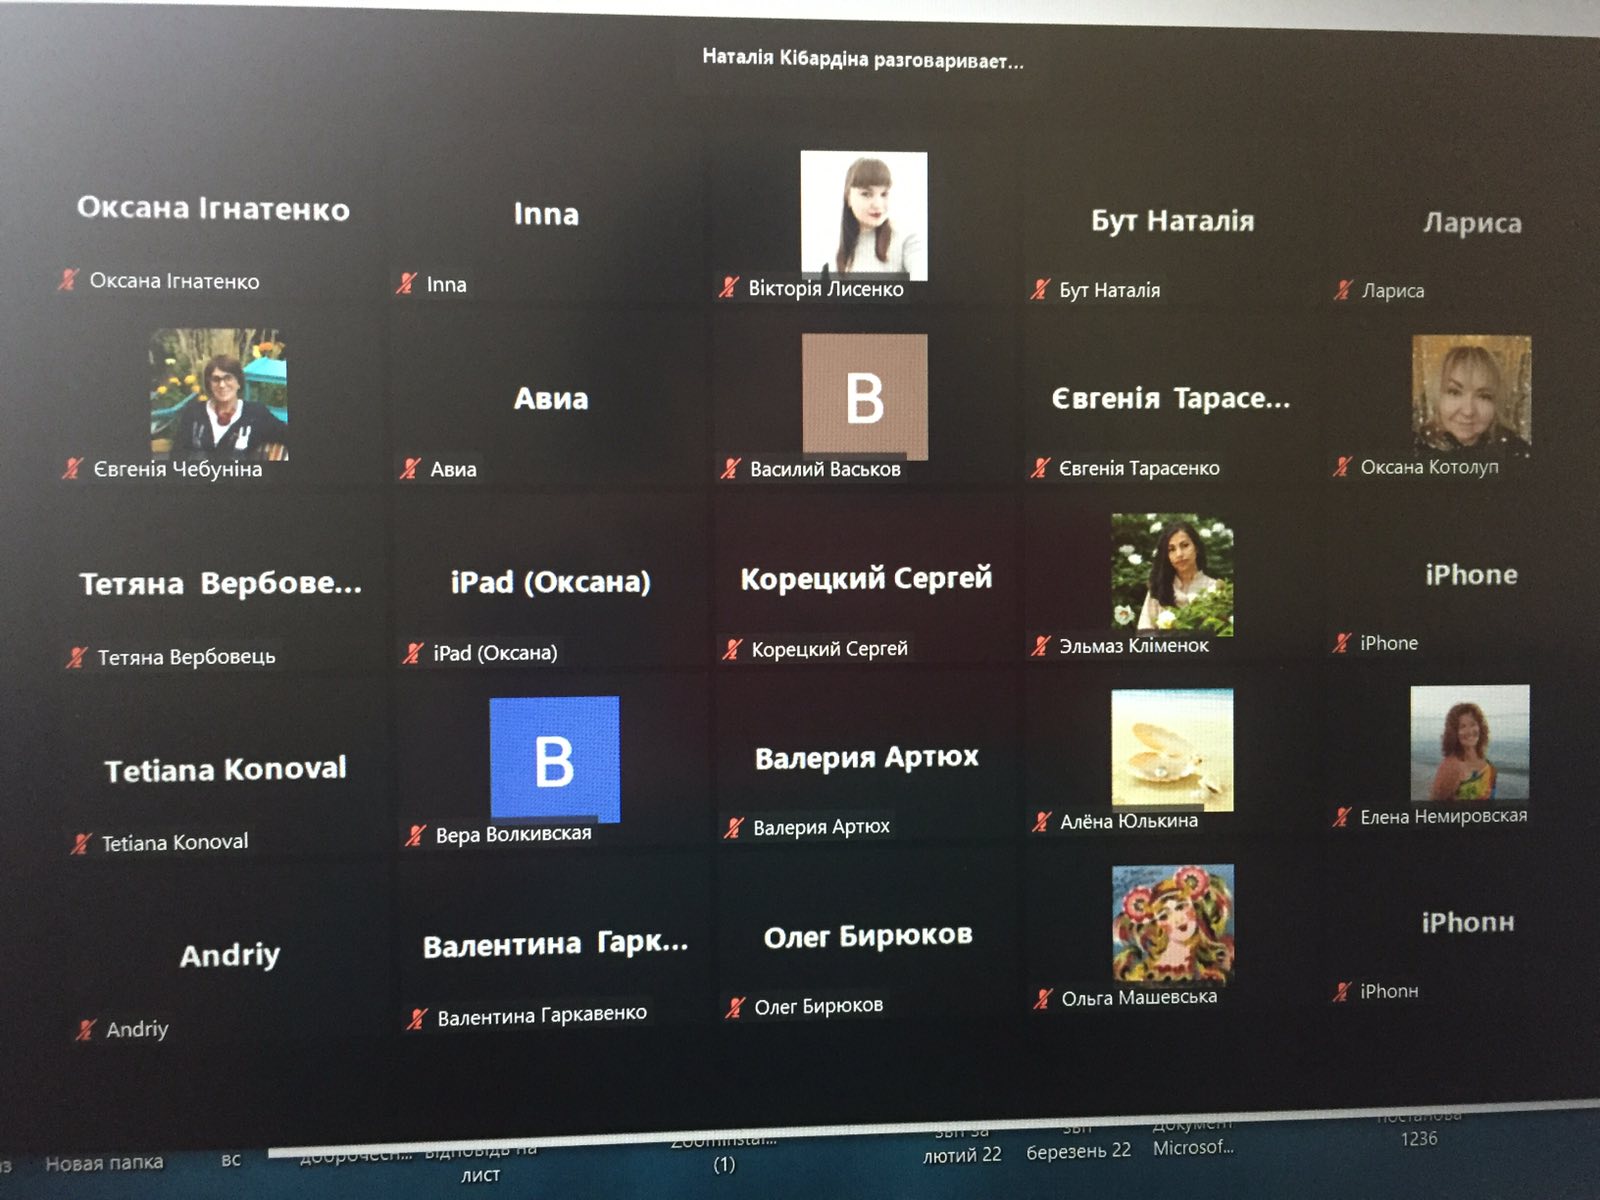
Task: Select Вікторія Лисенко's profile photo
Action: (x=864, y=214)
